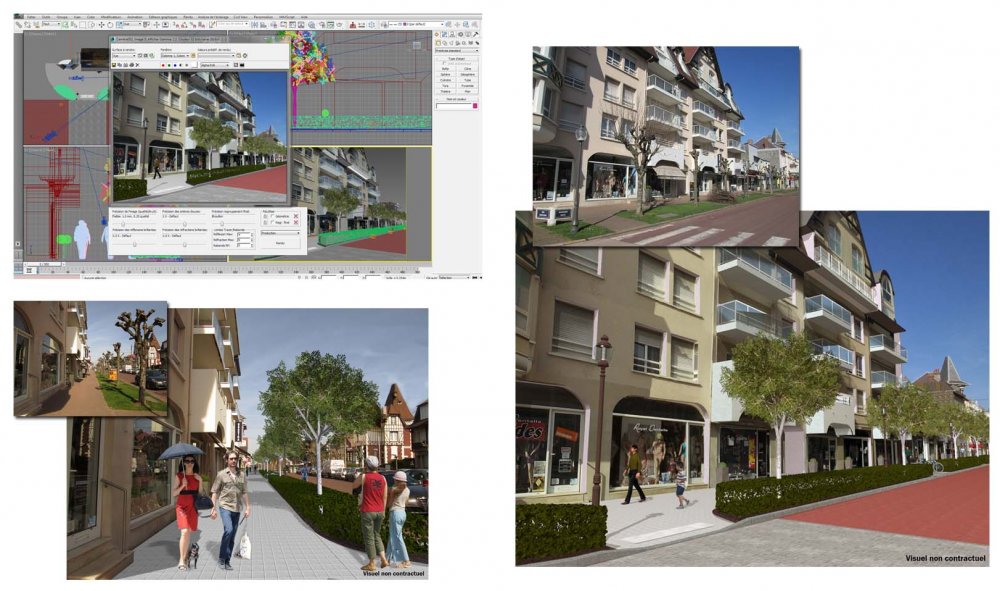Image resolution: width=1000 pixels, height=591 pixels.
Task: Toggle the Rég. final checkbox
Action: (272, 223)
